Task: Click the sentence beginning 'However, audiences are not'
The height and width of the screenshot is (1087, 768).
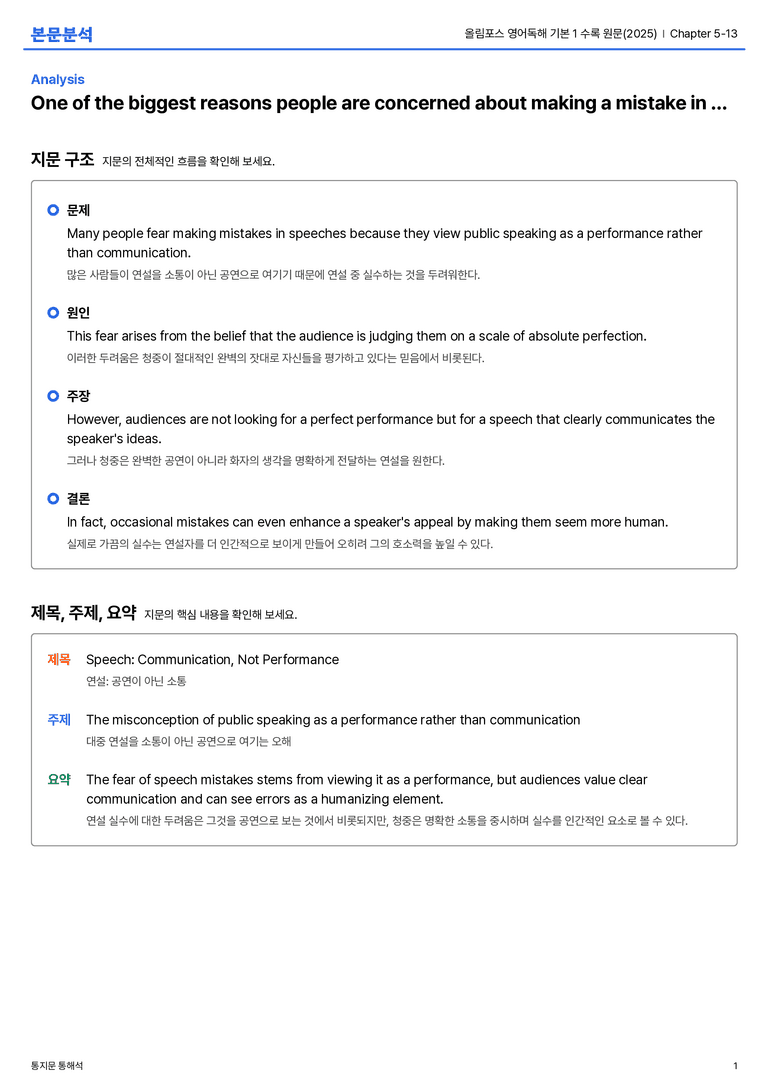Action: click(x=391, y=429)
